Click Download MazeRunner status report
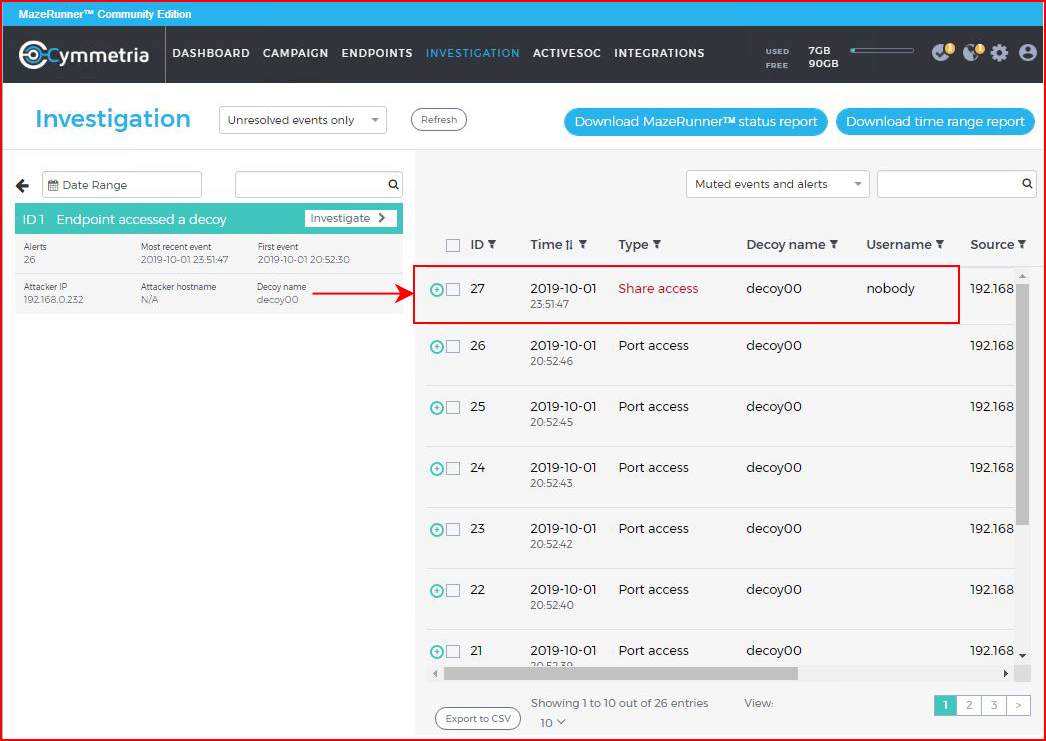1046x741 pixels. (696, 122)
